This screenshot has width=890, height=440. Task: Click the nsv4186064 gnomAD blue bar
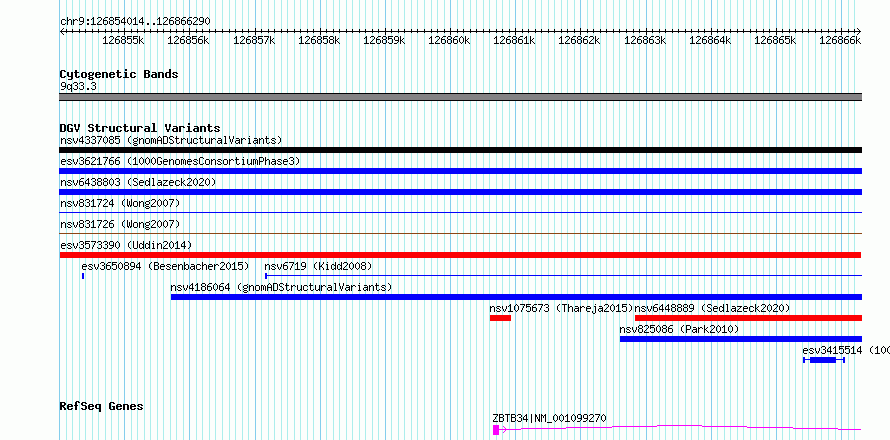(516, 297)
